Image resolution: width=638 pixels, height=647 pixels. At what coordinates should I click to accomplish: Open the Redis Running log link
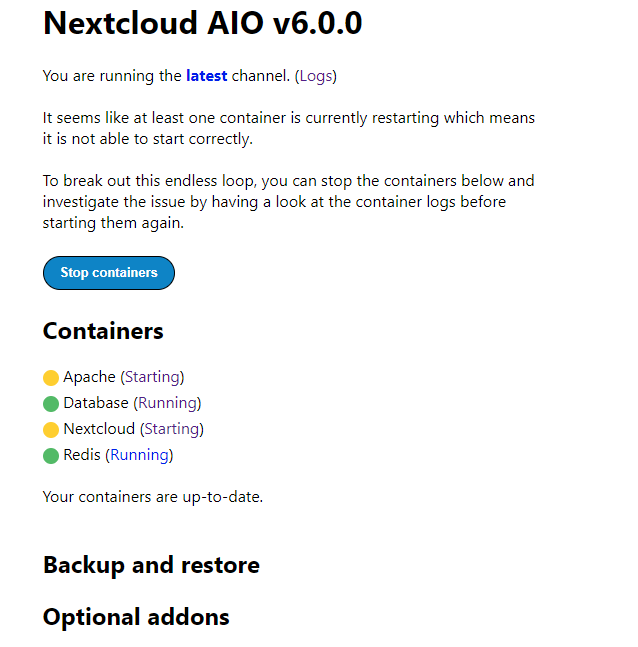pos(139,455)
